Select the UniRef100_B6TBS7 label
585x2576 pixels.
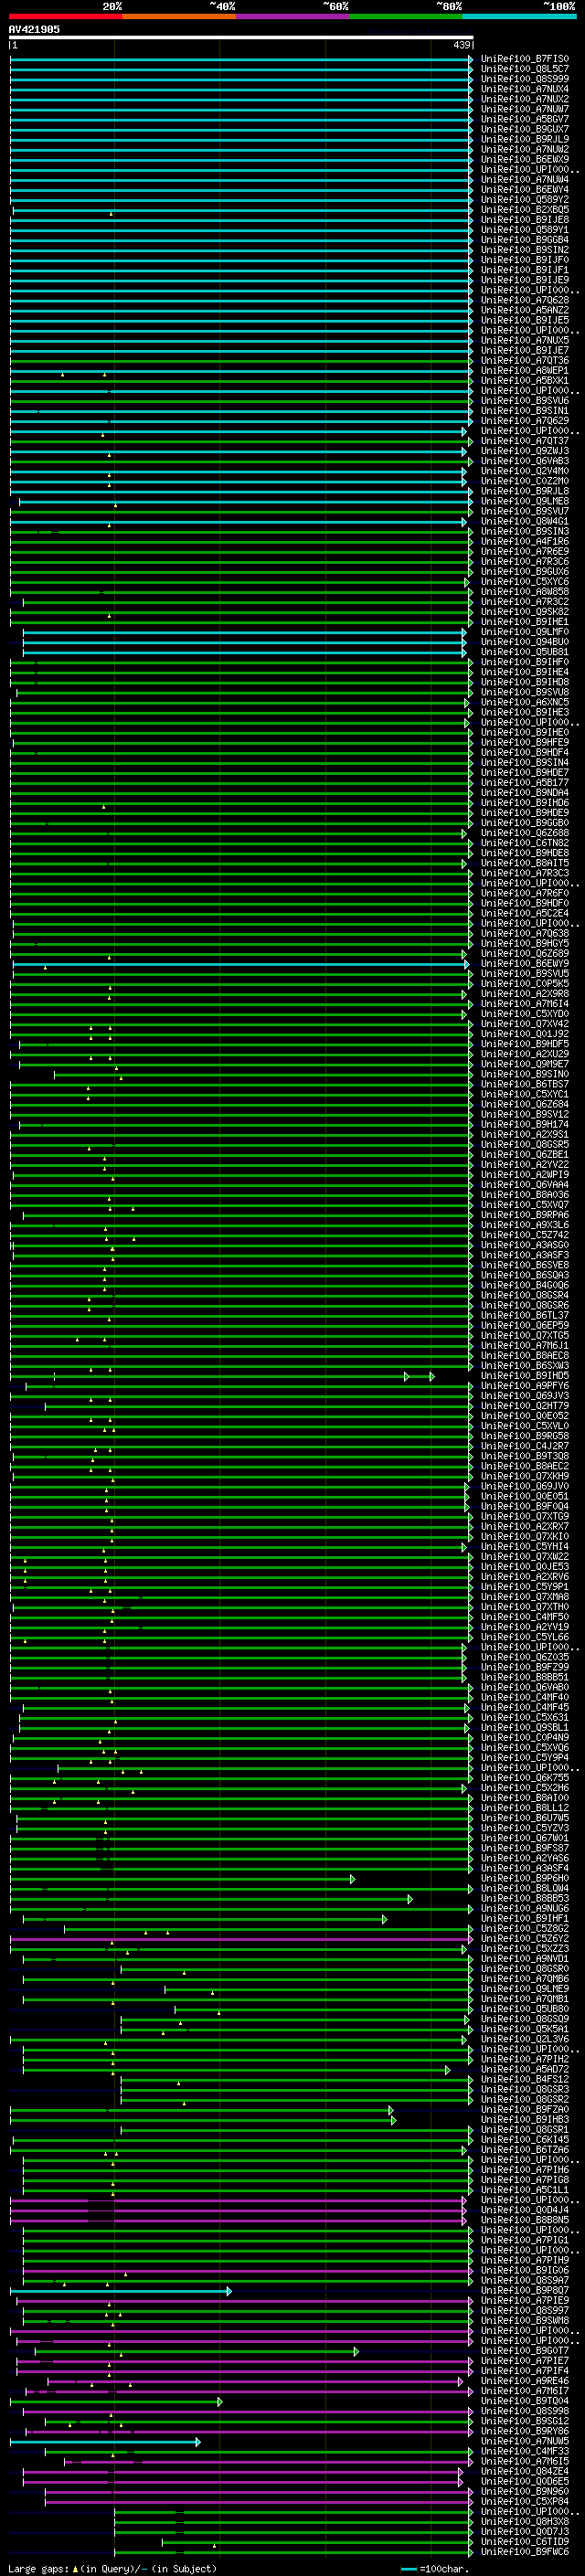[524, 1084]
